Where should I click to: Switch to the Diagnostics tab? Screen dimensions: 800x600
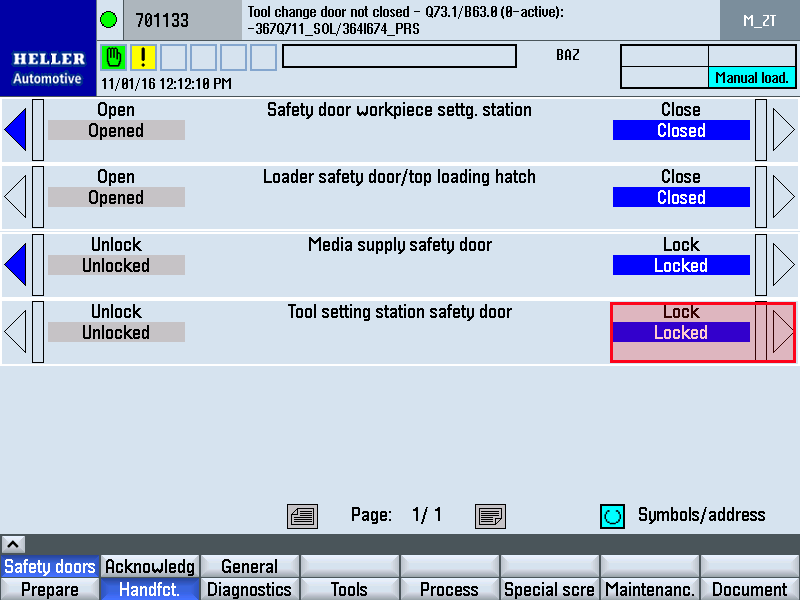[x=249, y=589]
